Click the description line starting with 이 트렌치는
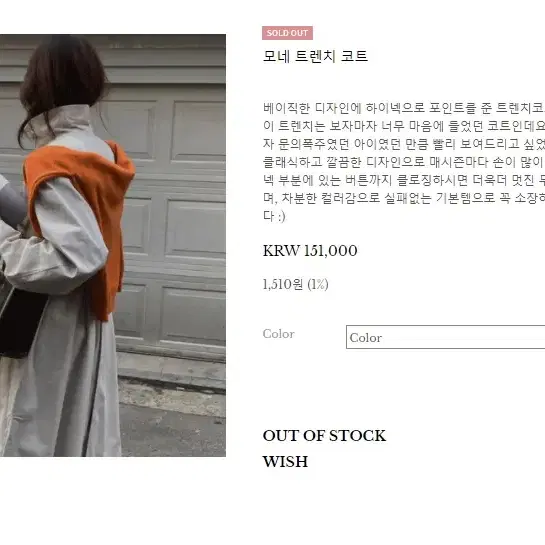Image resolution: width=545 pixels, height=545 pixels. [x=404, y=126]
